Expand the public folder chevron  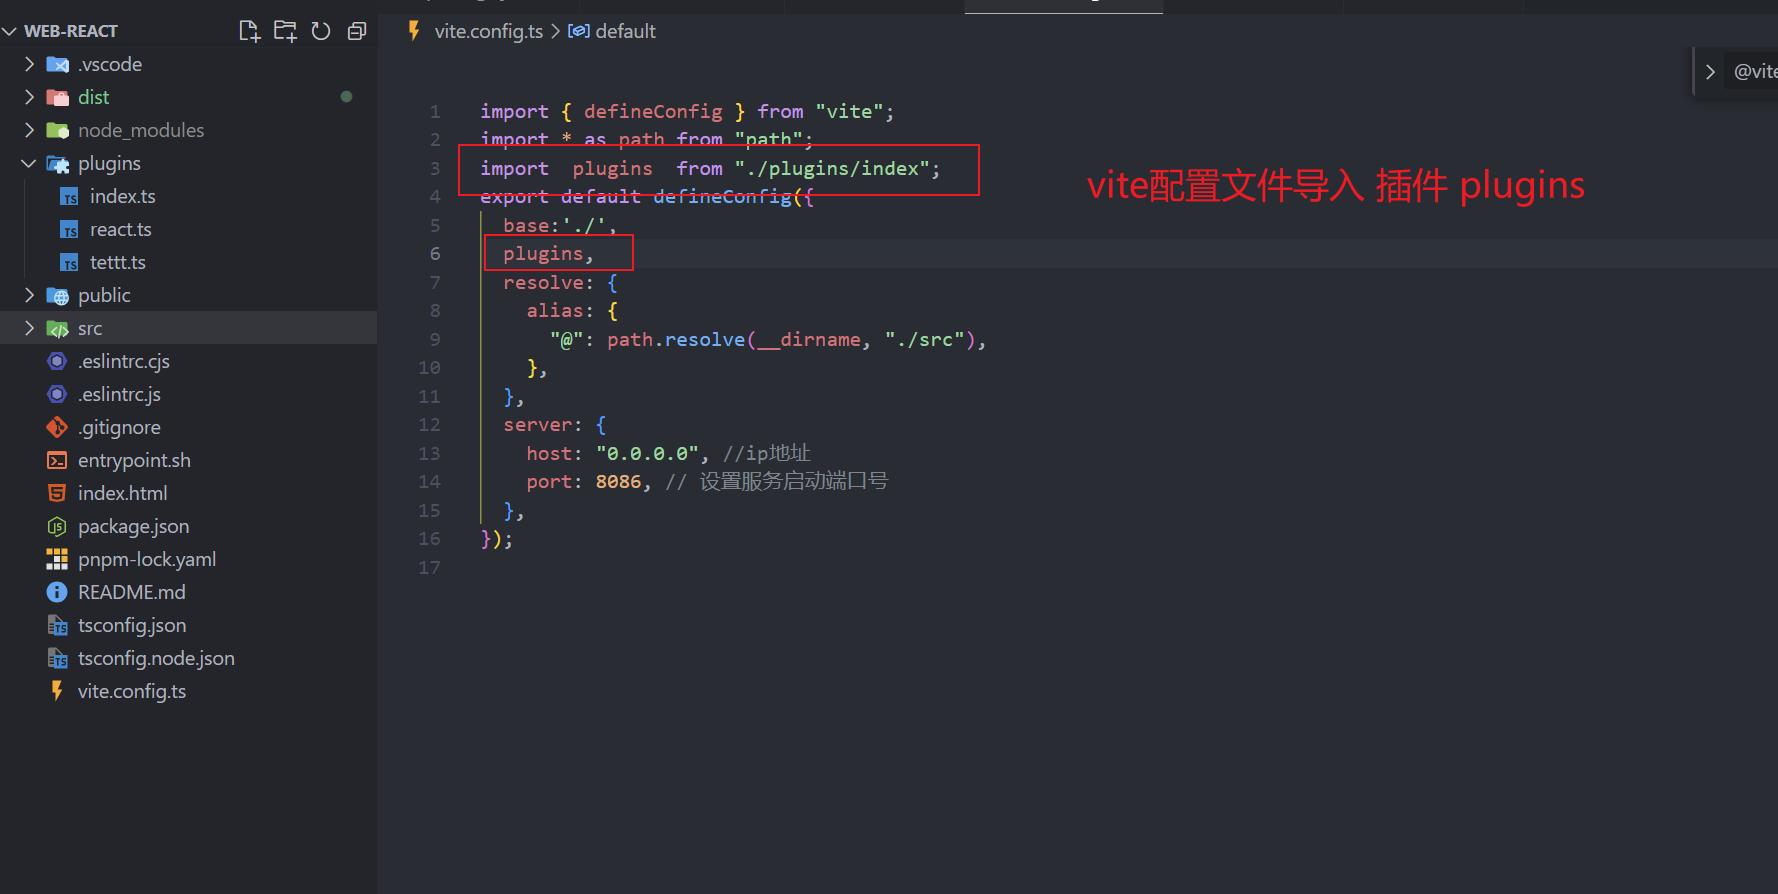click(x=29, y=295)
